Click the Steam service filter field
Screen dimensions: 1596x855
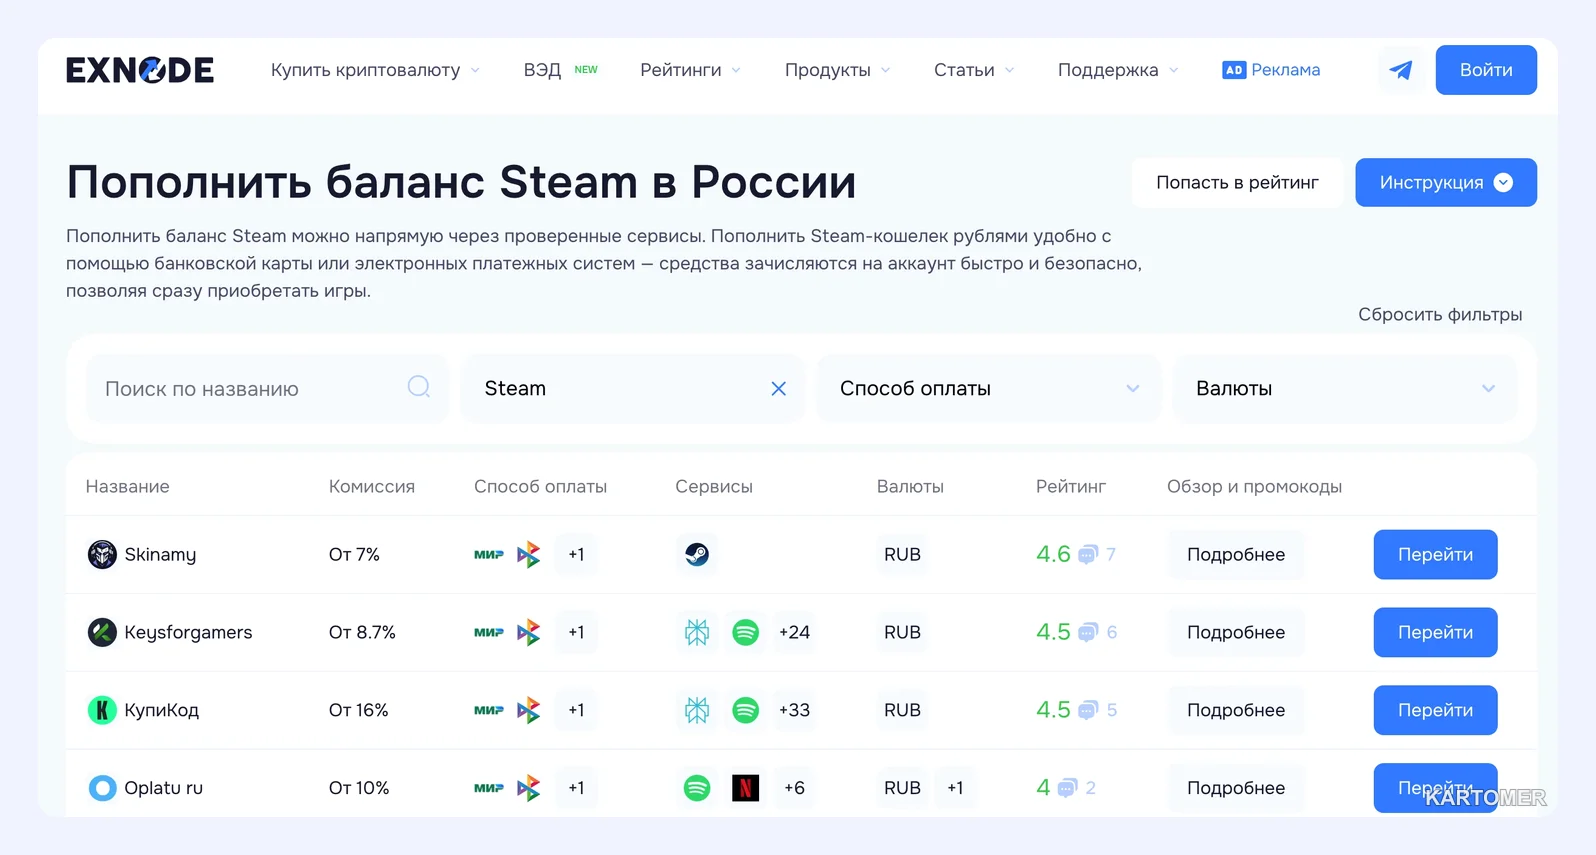point(633,389)
